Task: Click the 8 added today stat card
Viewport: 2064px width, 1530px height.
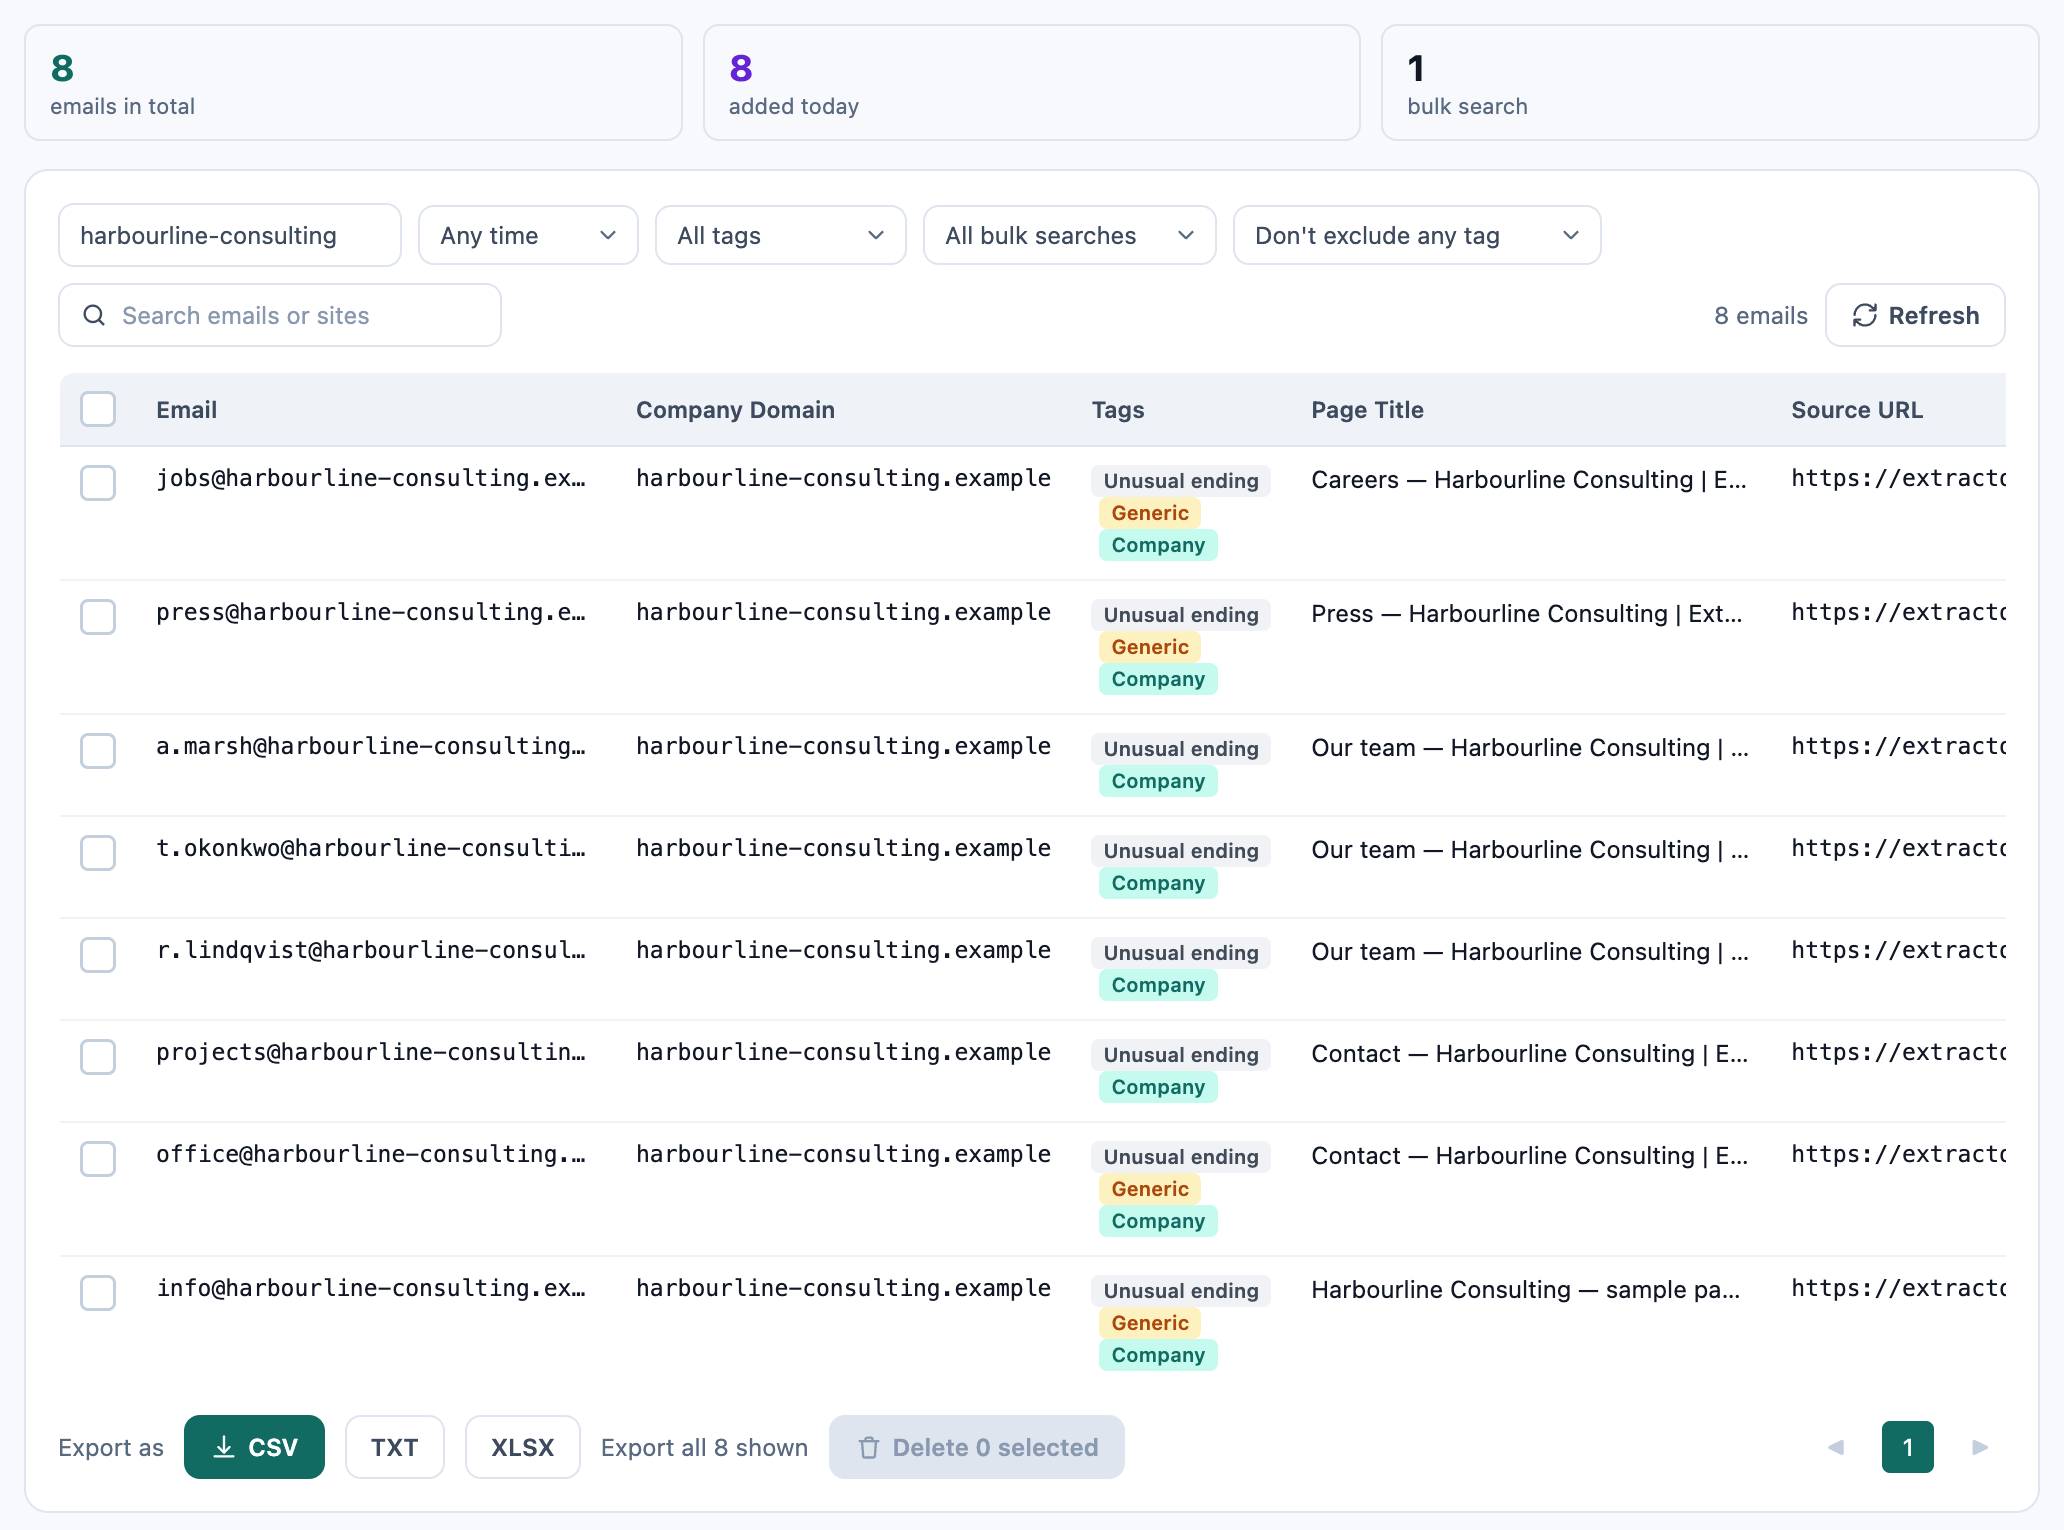Action: click(1032, 83)
